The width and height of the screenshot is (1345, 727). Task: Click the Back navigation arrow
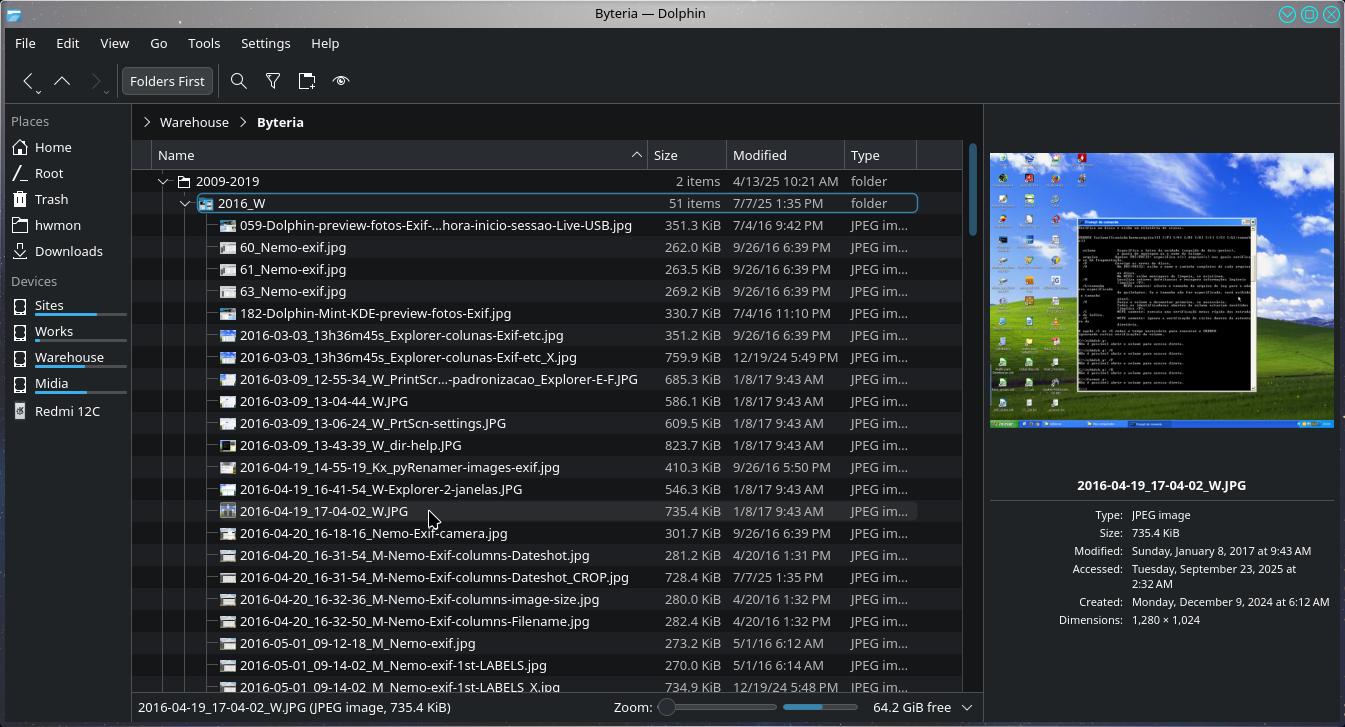tap(28, 81)
